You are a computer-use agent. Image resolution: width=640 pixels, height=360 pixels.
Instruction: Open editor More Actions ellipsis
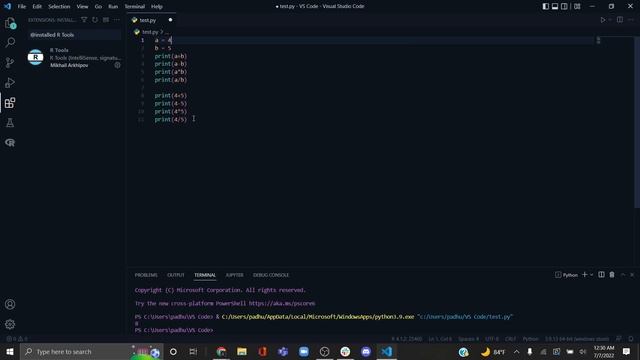coord(631,20)
